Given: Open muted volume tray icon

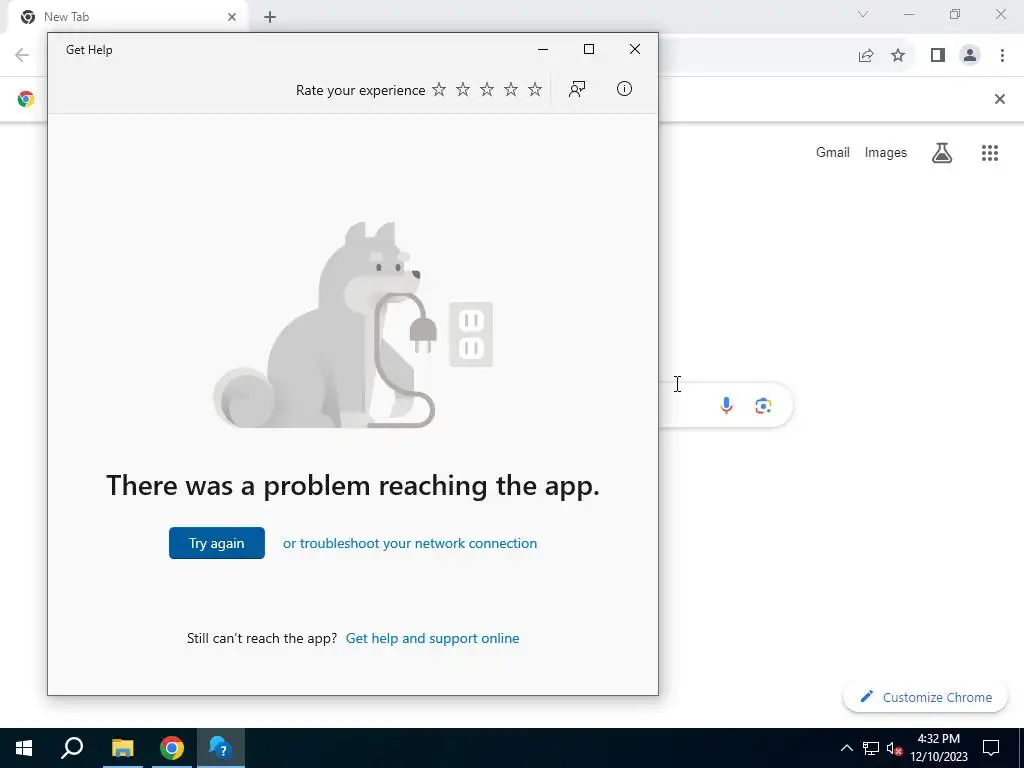Looking at the screenshot, I should 895,748.
